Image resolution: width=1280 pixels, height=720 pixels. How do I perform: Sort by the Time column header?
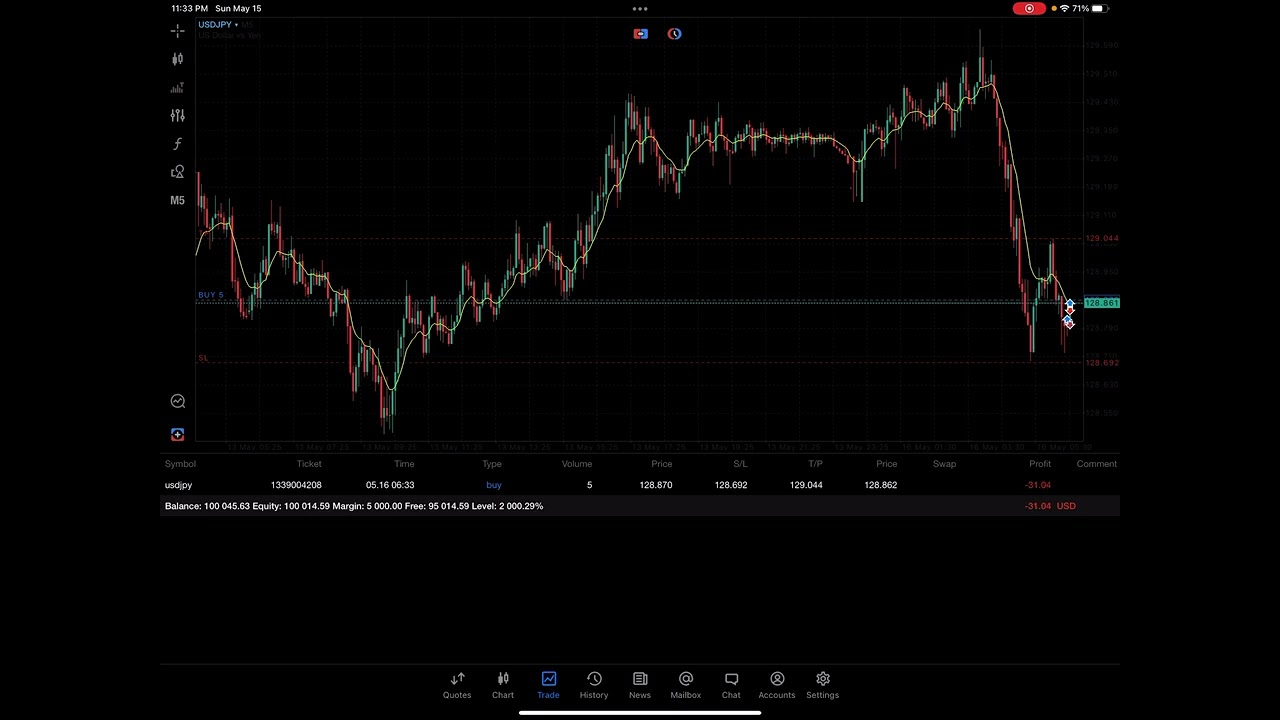404,464
